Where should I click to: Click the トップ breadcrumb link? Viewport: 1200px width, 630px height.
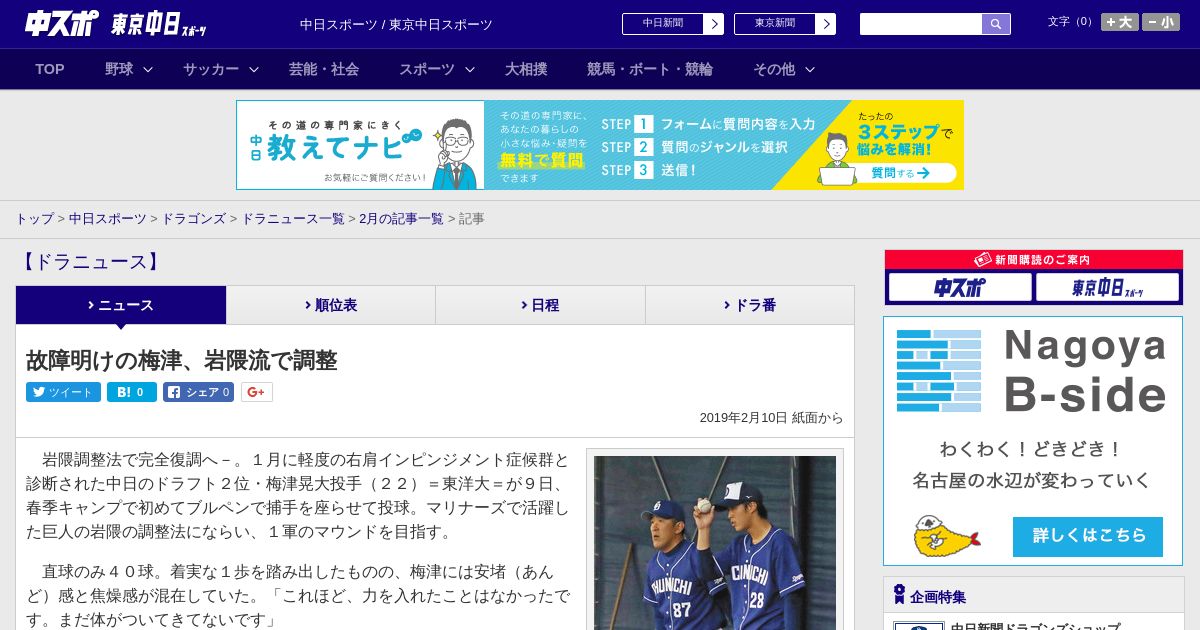point(34,218)
